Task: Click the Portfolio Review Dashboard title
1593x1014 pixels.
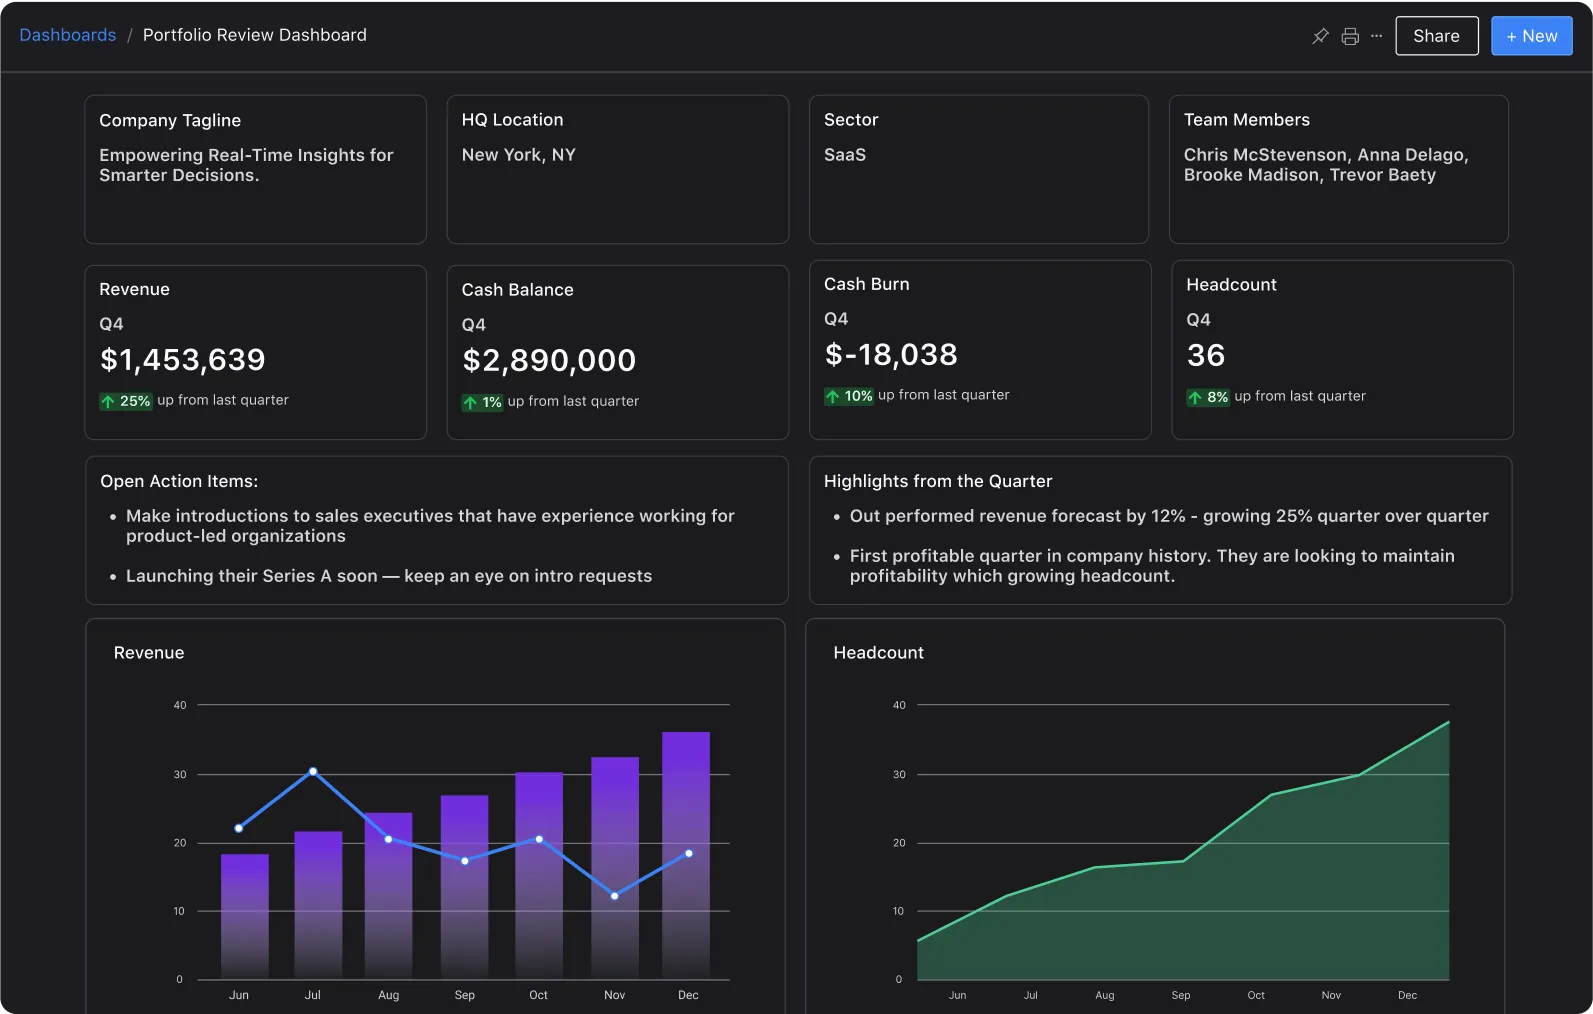Action: (x=255, y=35)
